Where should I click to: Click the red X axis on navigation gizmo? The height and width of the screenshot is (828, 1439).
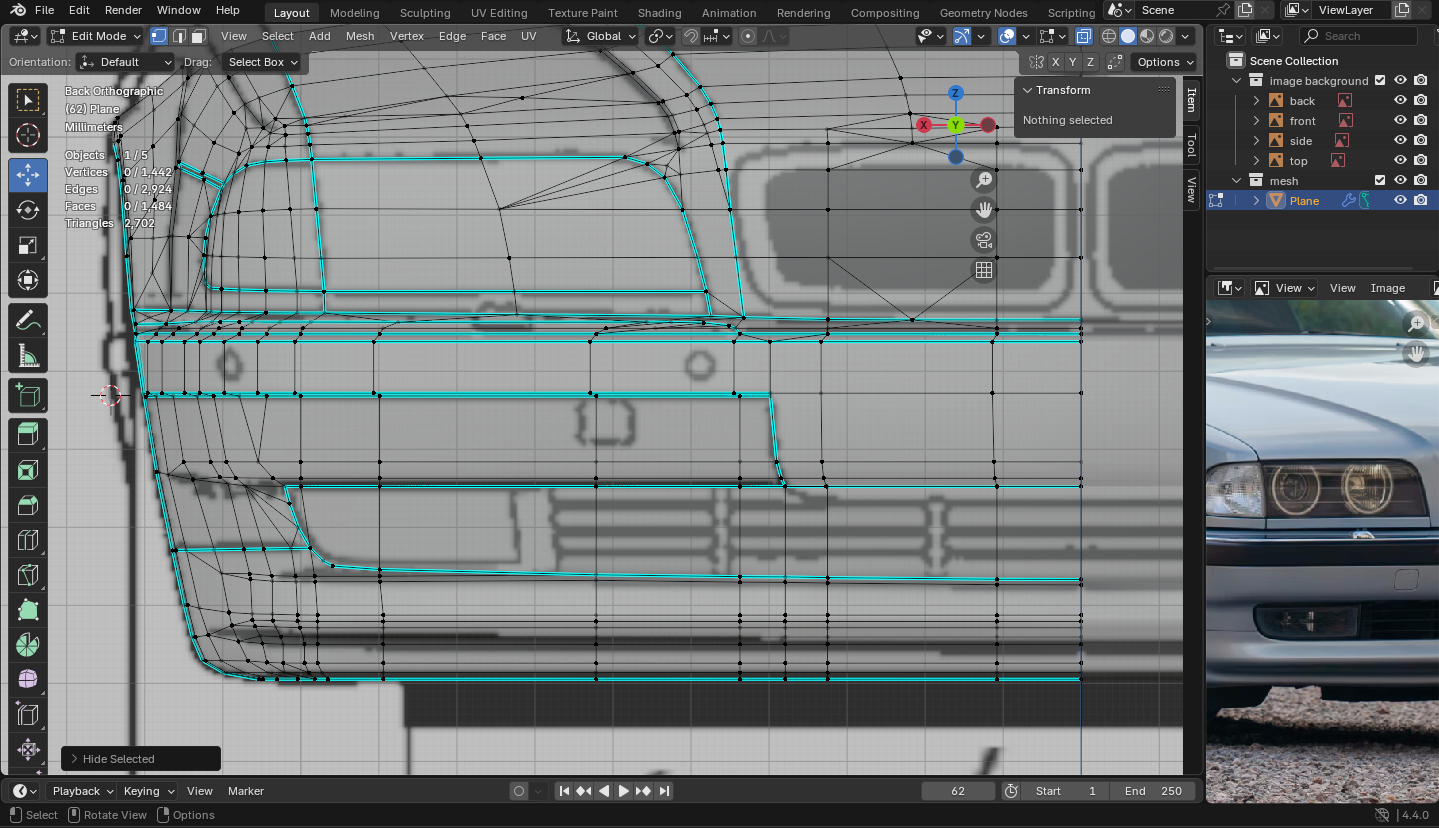[924, 125]
